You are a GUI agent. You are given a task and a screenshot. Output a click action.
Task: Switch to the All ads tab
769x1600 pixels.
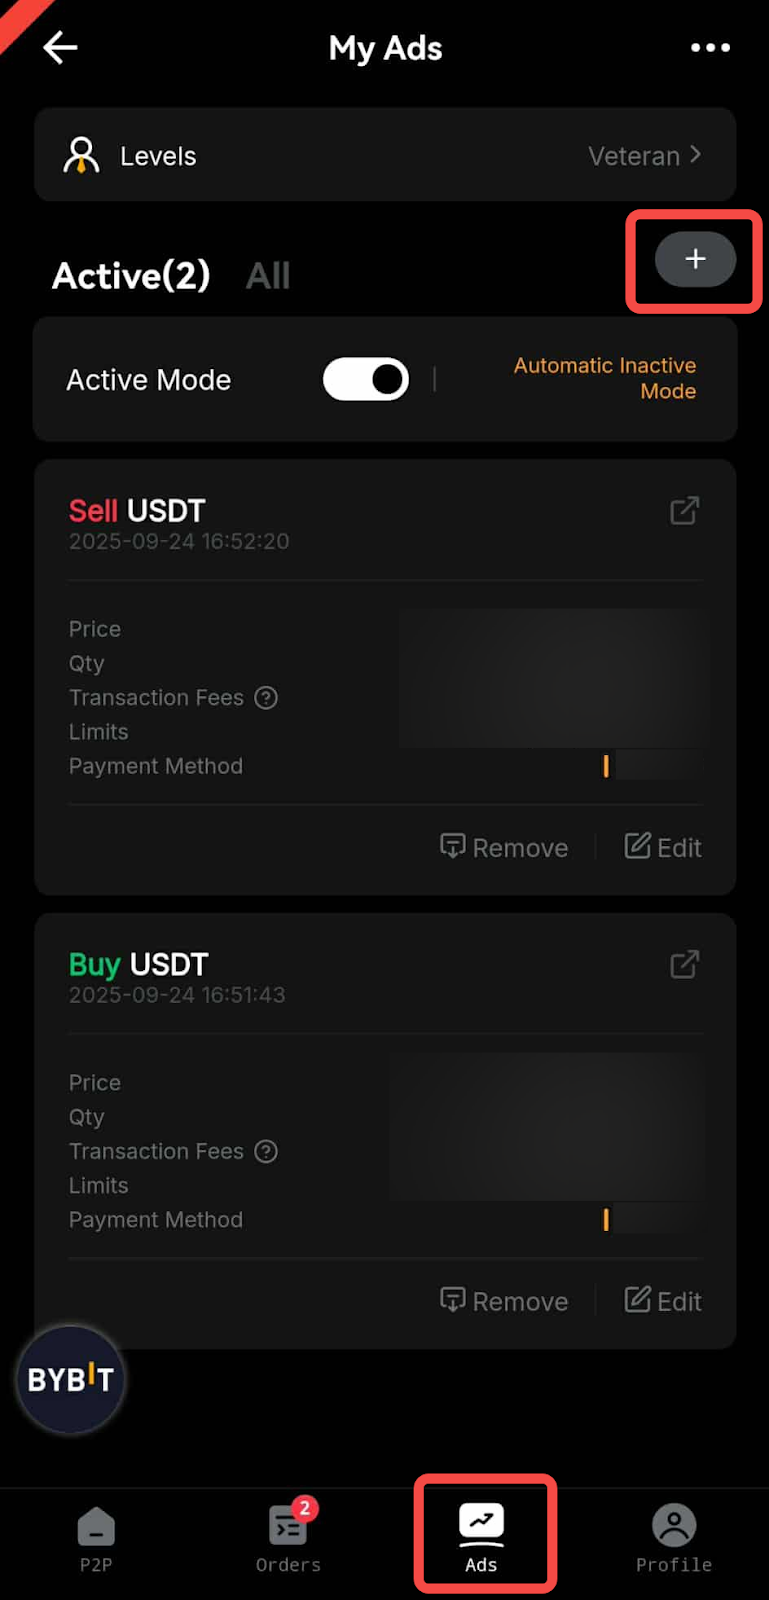coord(268,276)
